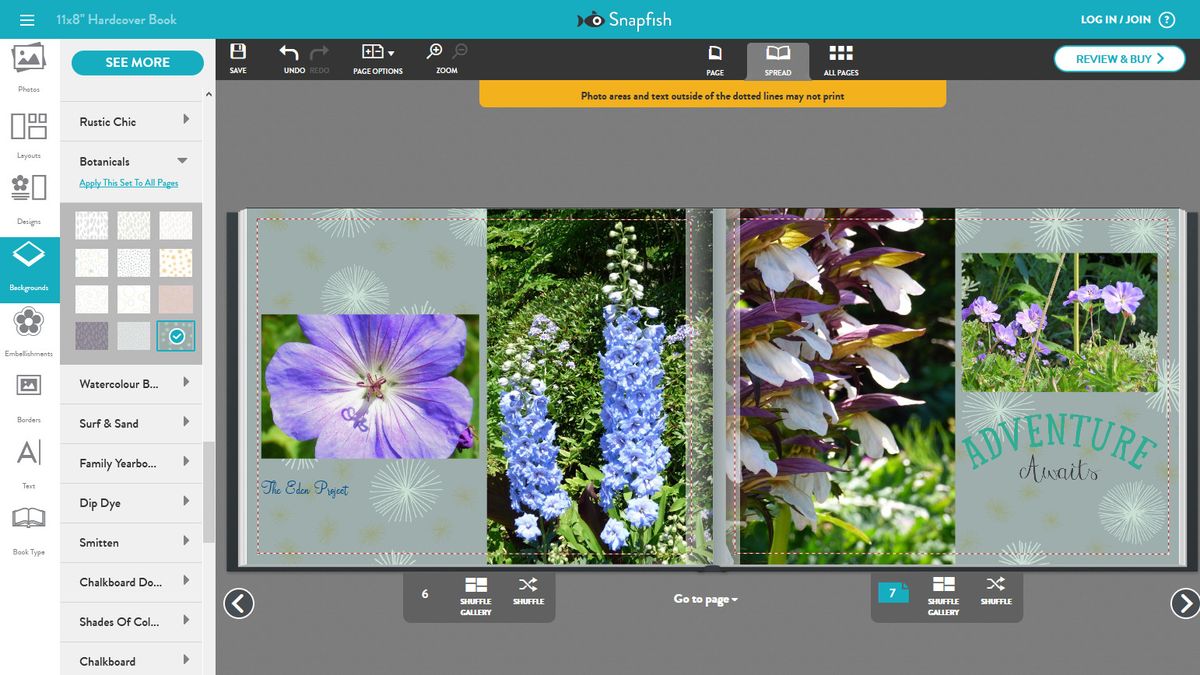
Task: Click Log In / Join
Action: pyautogui.click(x=1115, y=20)
